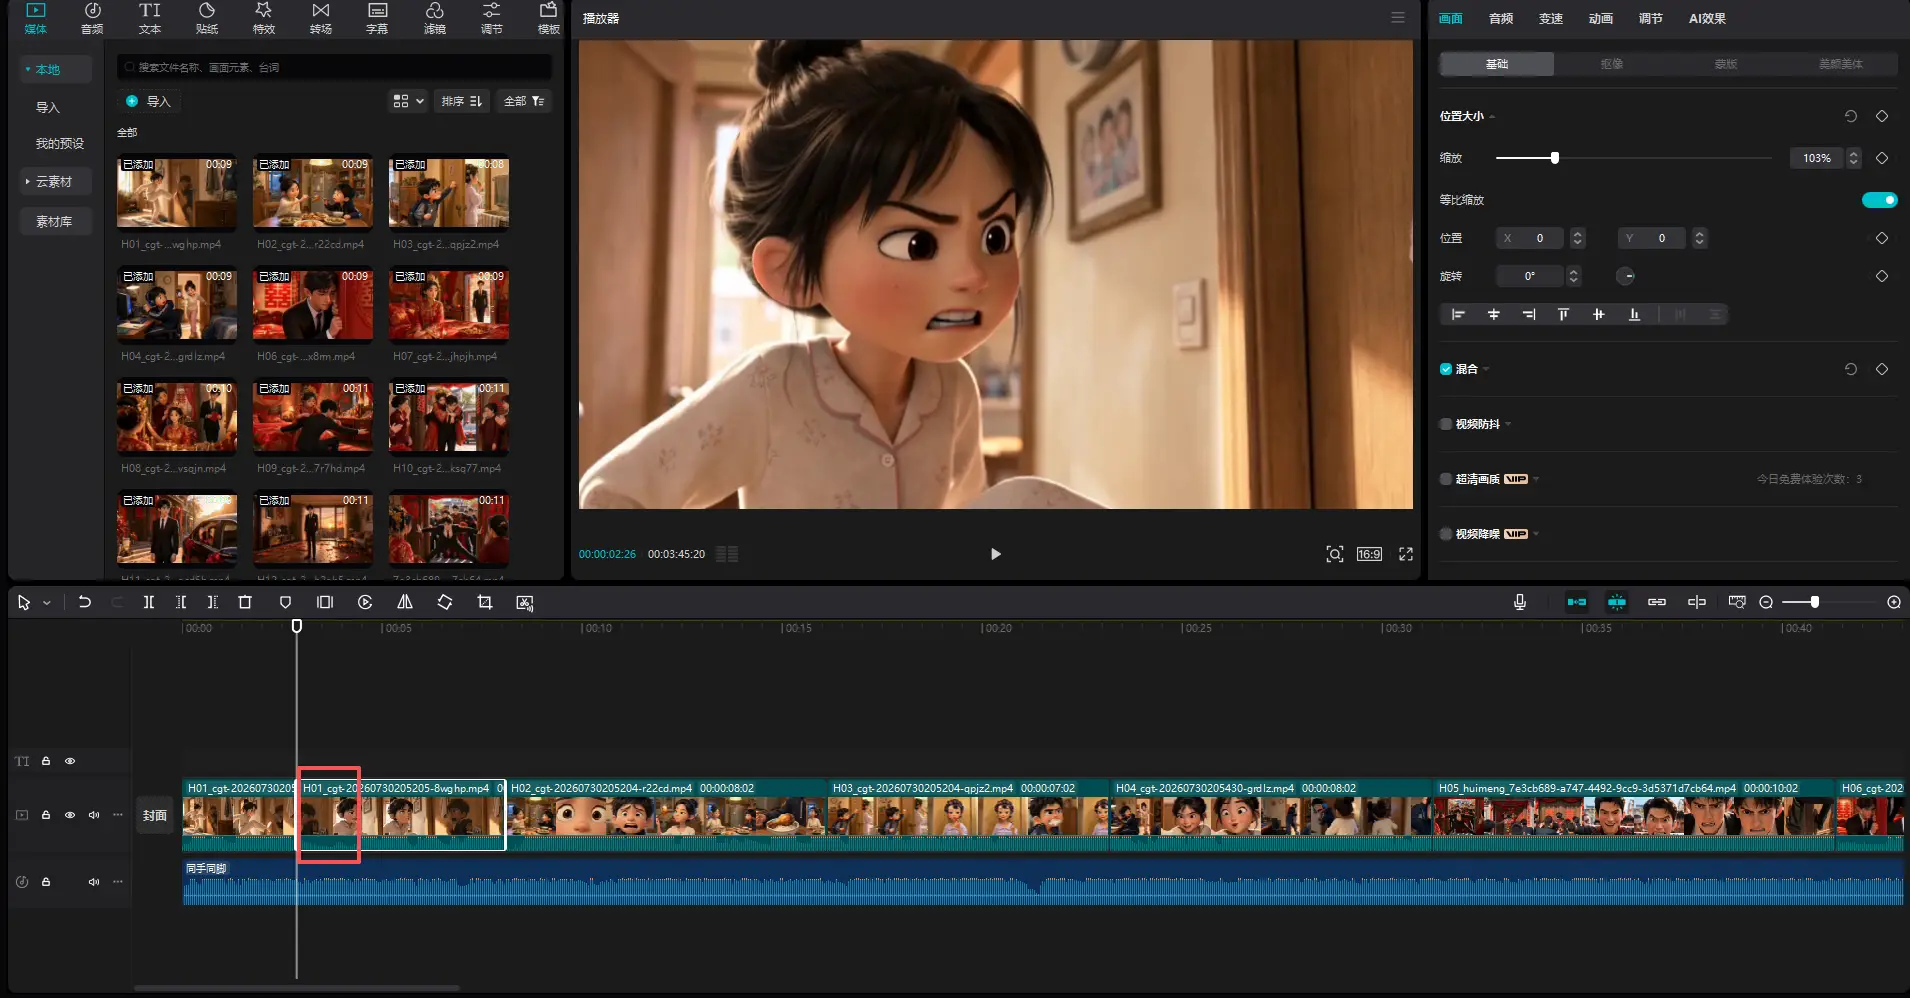
Task: Open main video track more options
Action: (118, 815)
